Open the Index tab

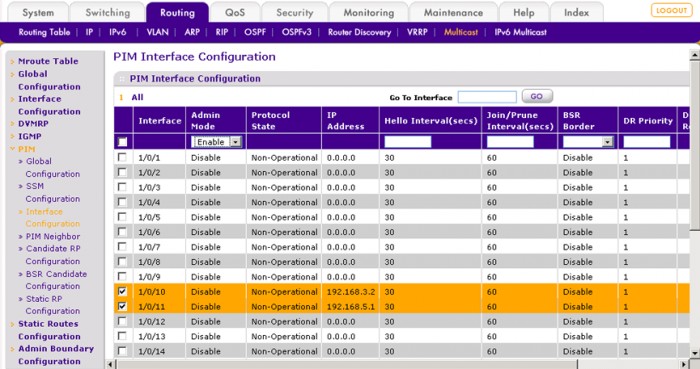(x=576, y=12)
